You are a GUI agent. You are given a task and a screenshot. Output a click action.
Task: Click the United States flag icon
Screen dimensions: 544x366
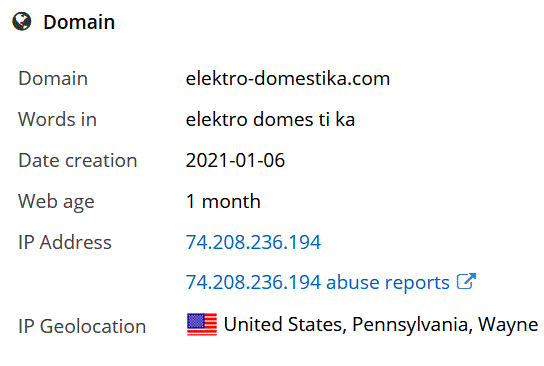pos(202,324)
